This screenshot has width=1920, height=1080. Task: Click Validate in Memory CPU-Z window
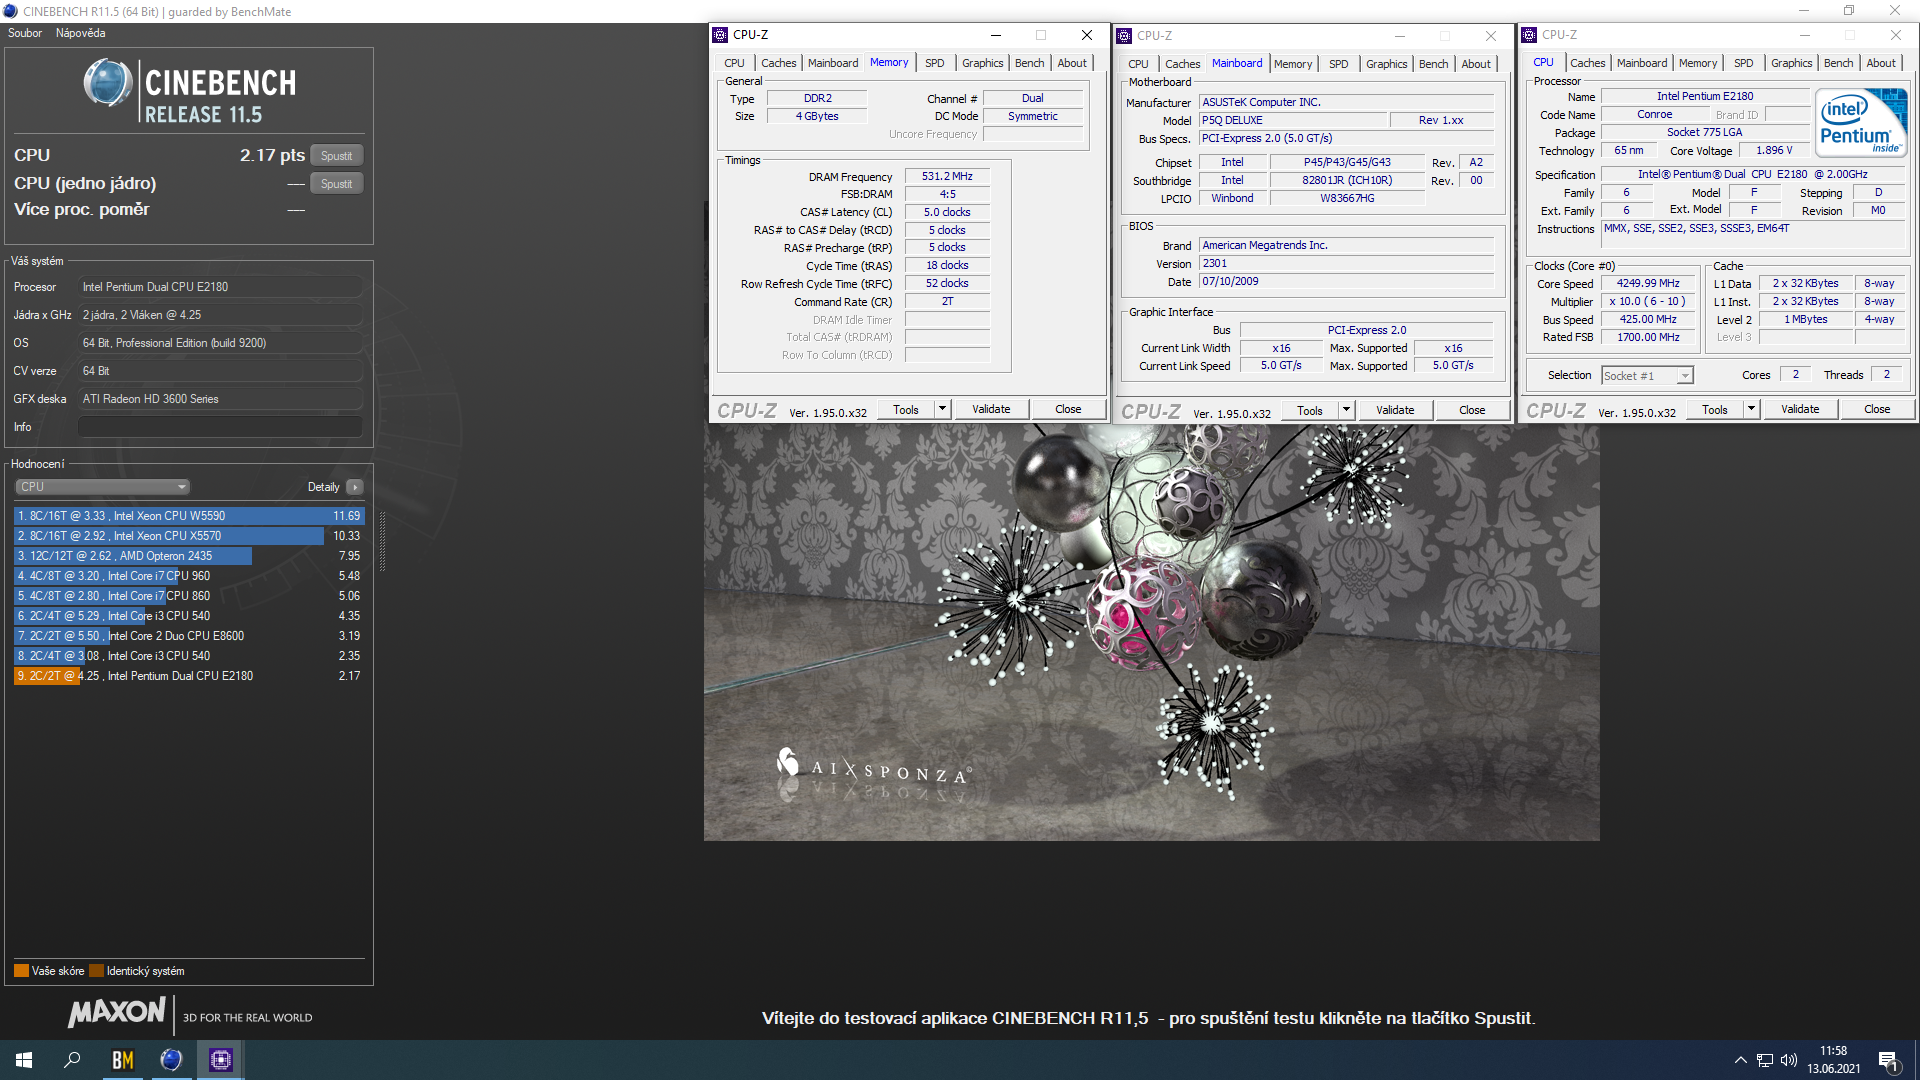[x=991, y=409]
